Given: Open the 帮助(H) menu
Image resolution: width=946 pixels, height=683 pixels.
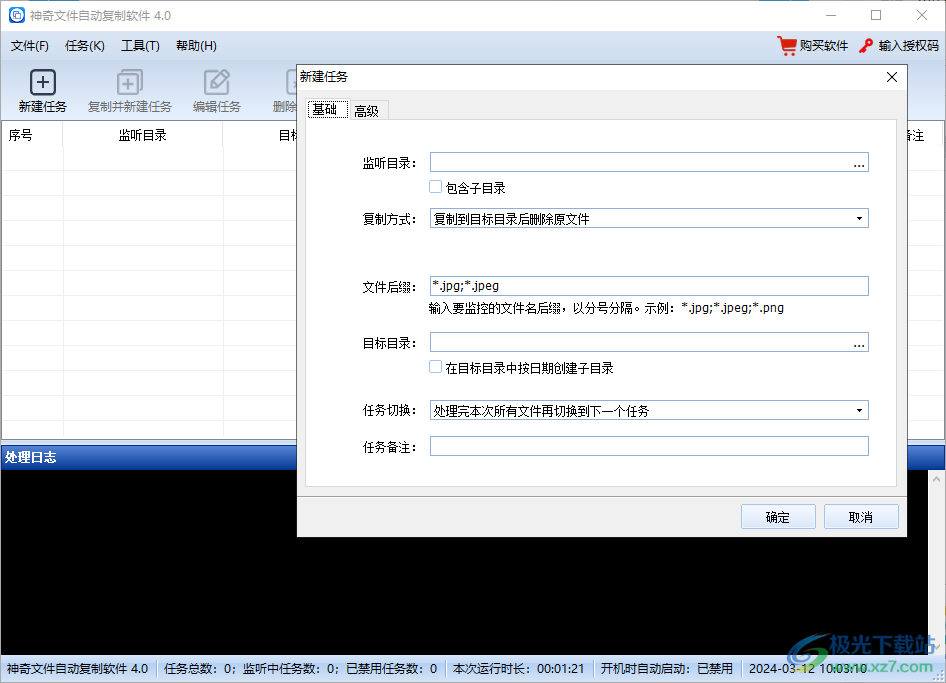Looking at the screenshot, I should point(196,46).
